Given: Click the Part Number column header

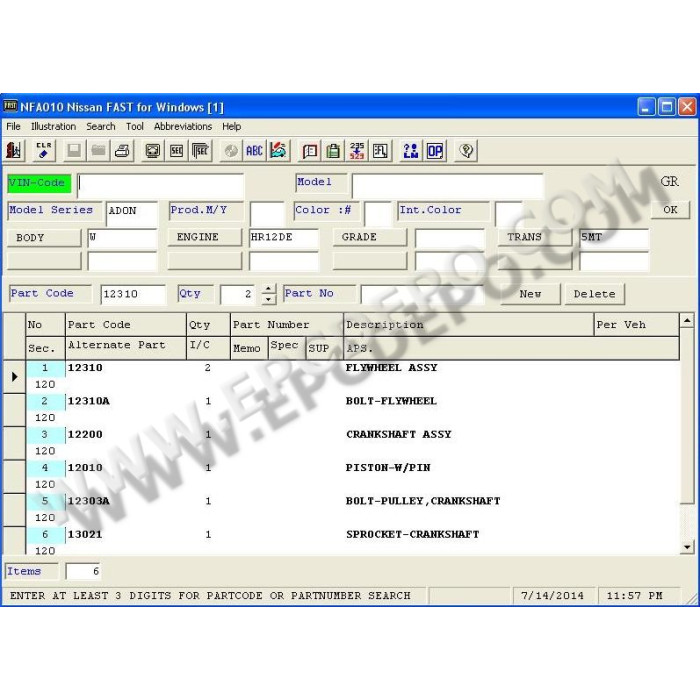Looking at the screenshot, I should (287, 325).
